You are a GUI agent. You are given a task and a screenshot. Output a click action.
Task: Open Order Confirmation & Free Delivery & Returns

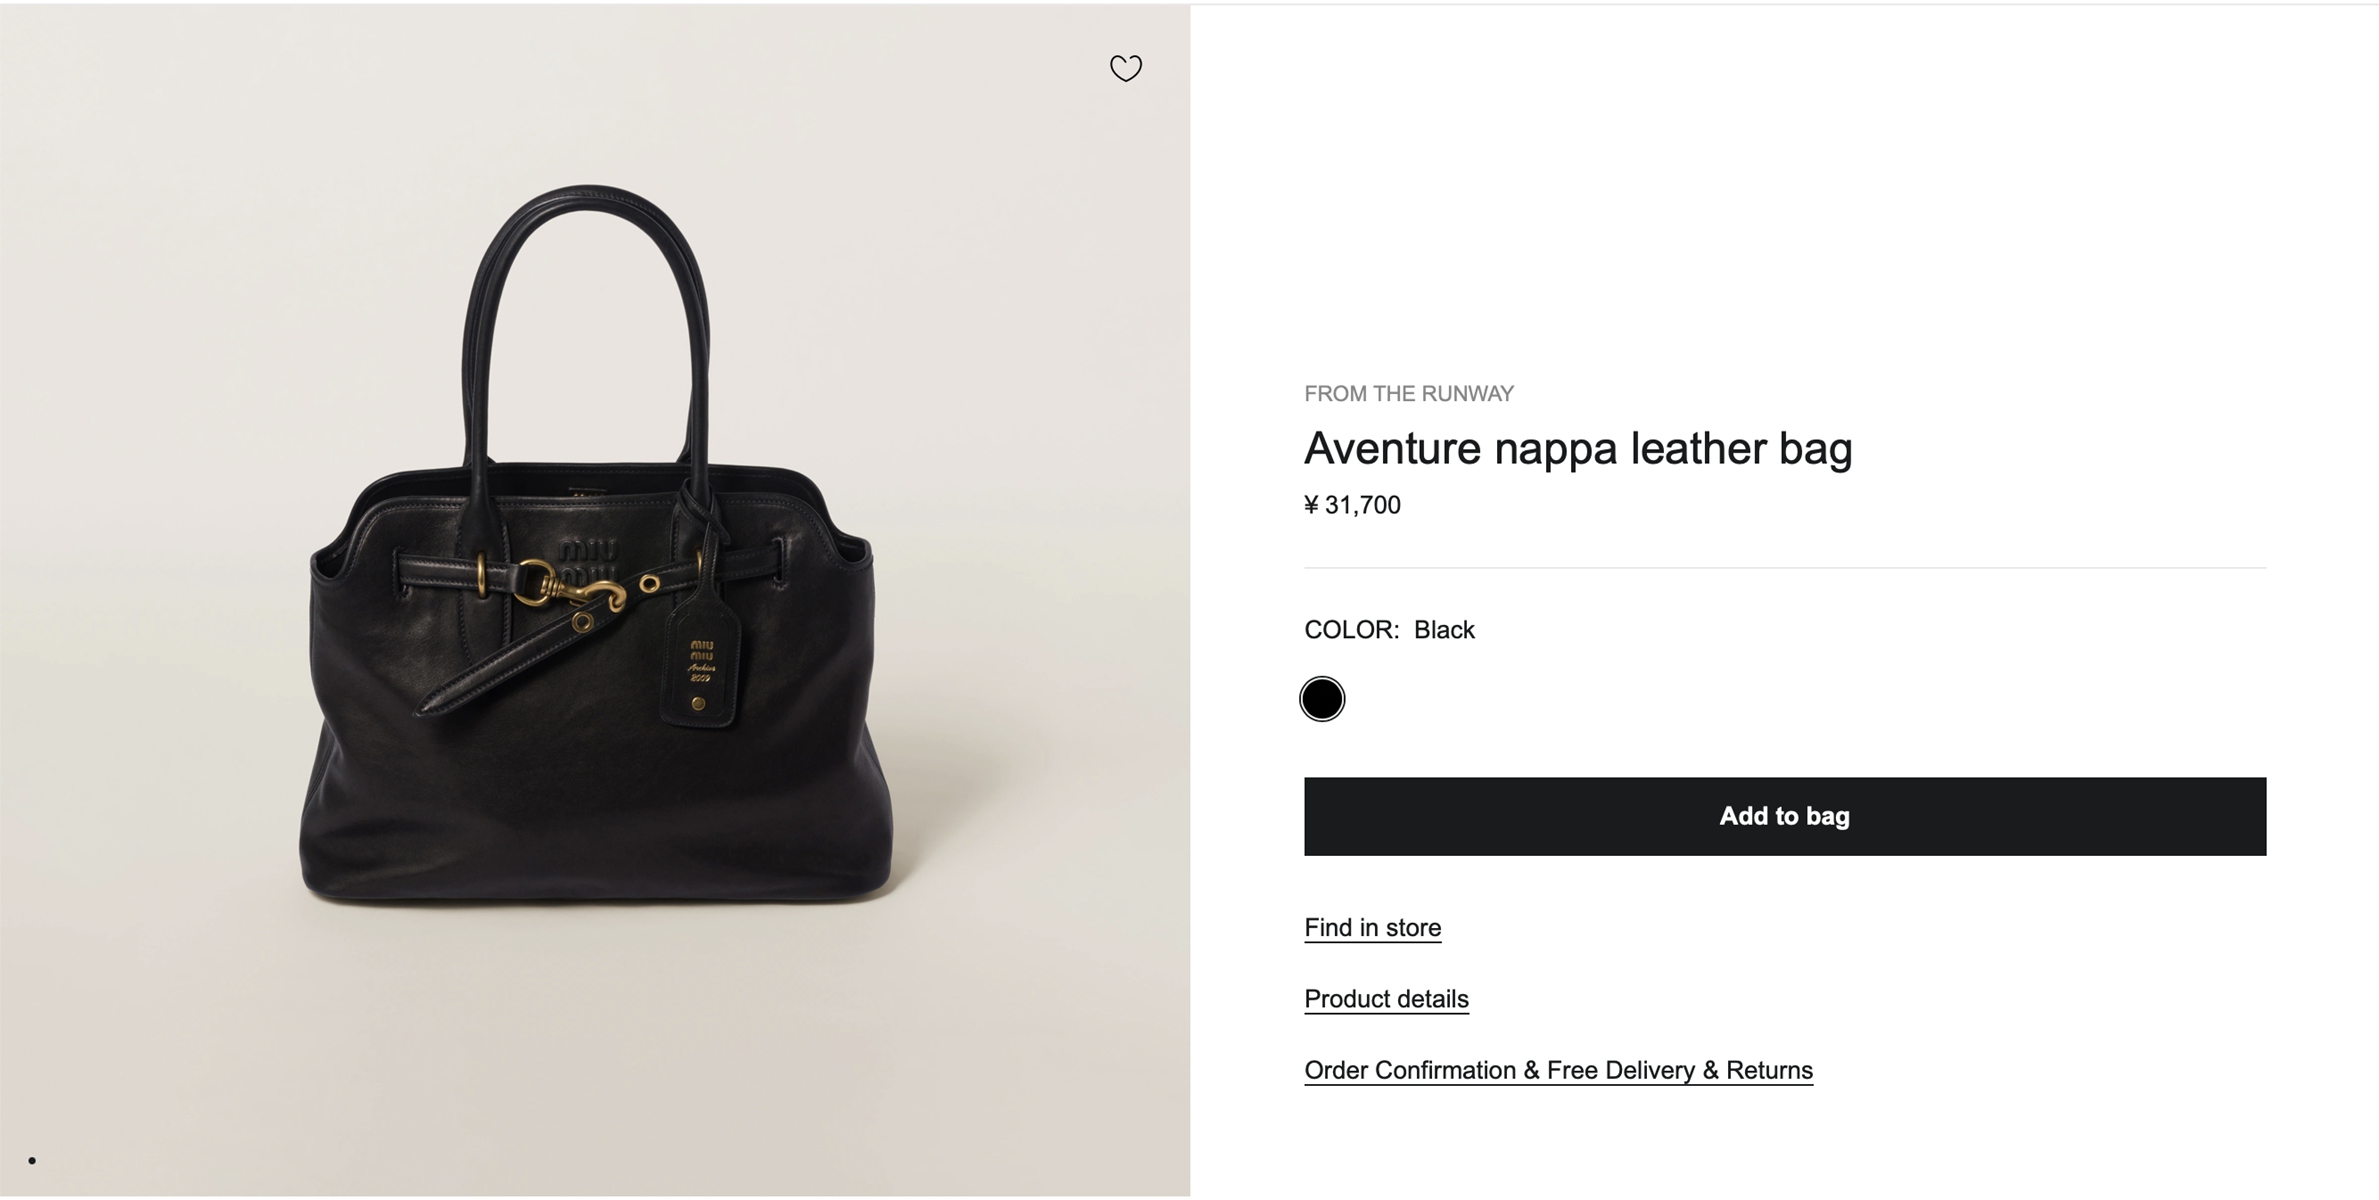click(x=1558, y=1070)
